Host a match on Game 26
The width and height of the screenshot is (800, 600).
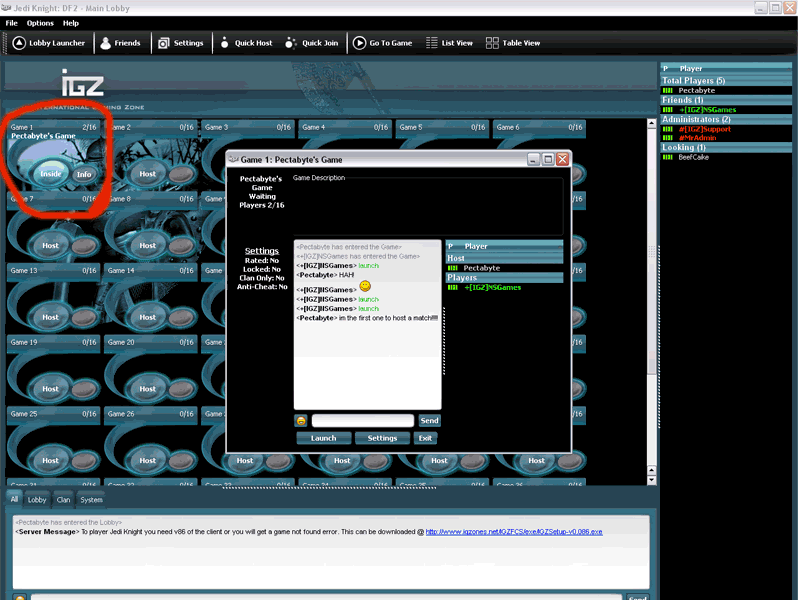pyautogui.click(x=147, y=460)
